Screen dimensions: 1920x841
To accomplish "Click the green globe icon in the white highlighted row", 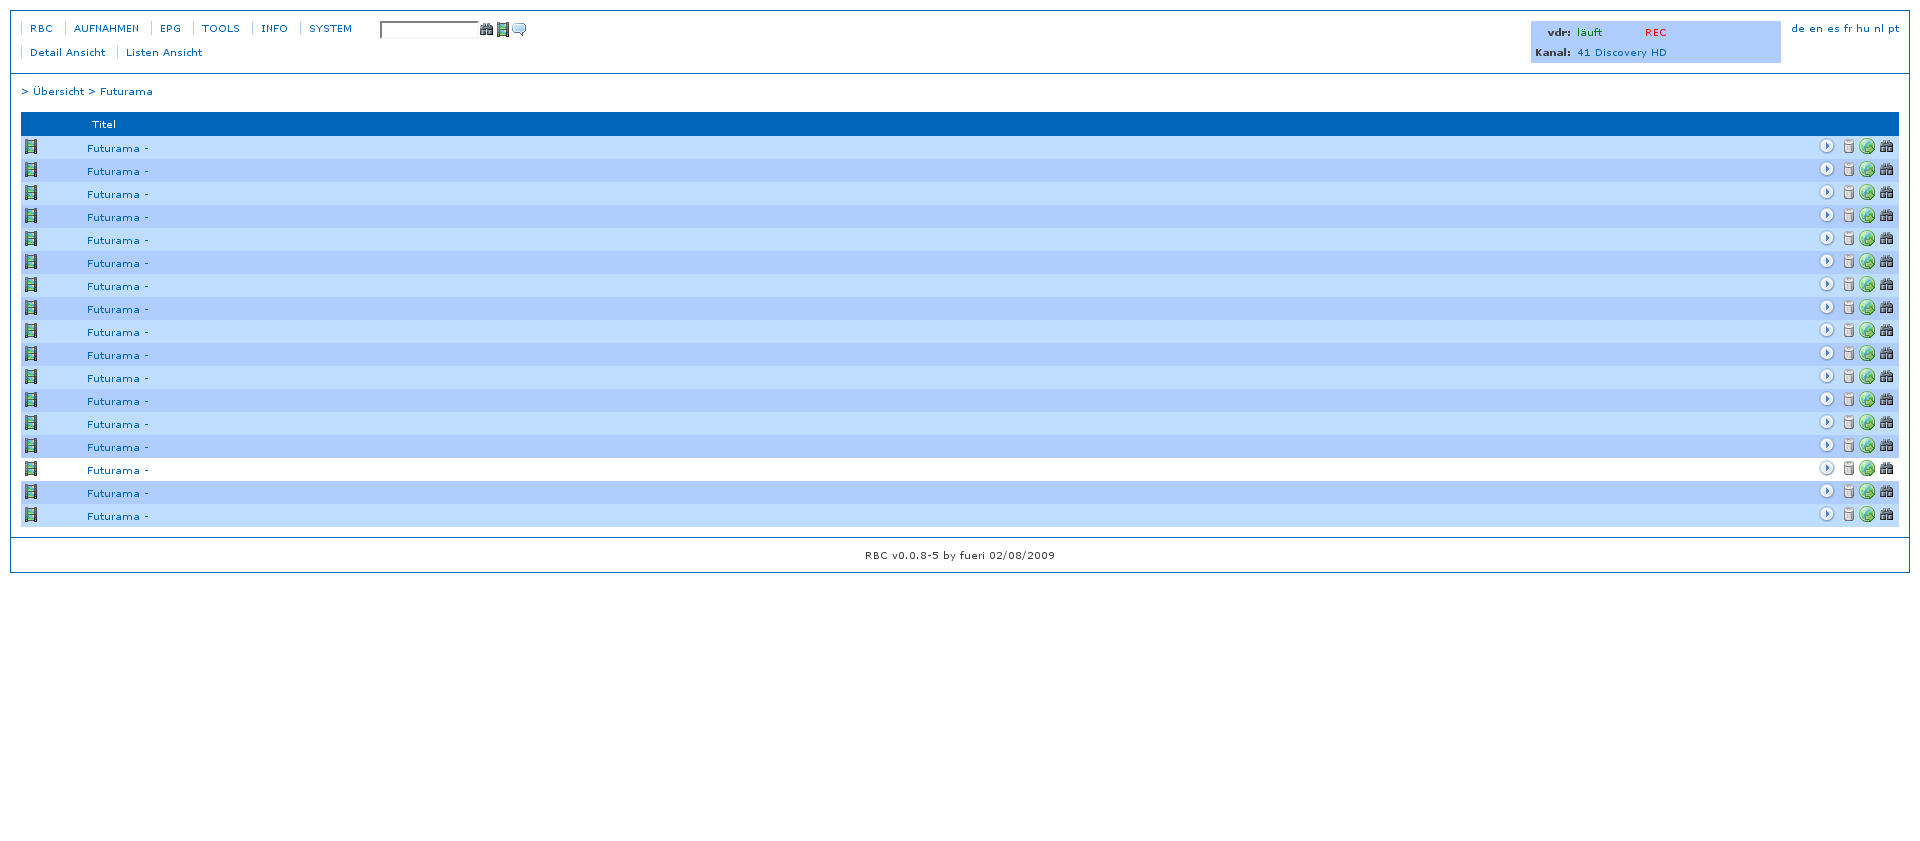I will (1867, 469).
